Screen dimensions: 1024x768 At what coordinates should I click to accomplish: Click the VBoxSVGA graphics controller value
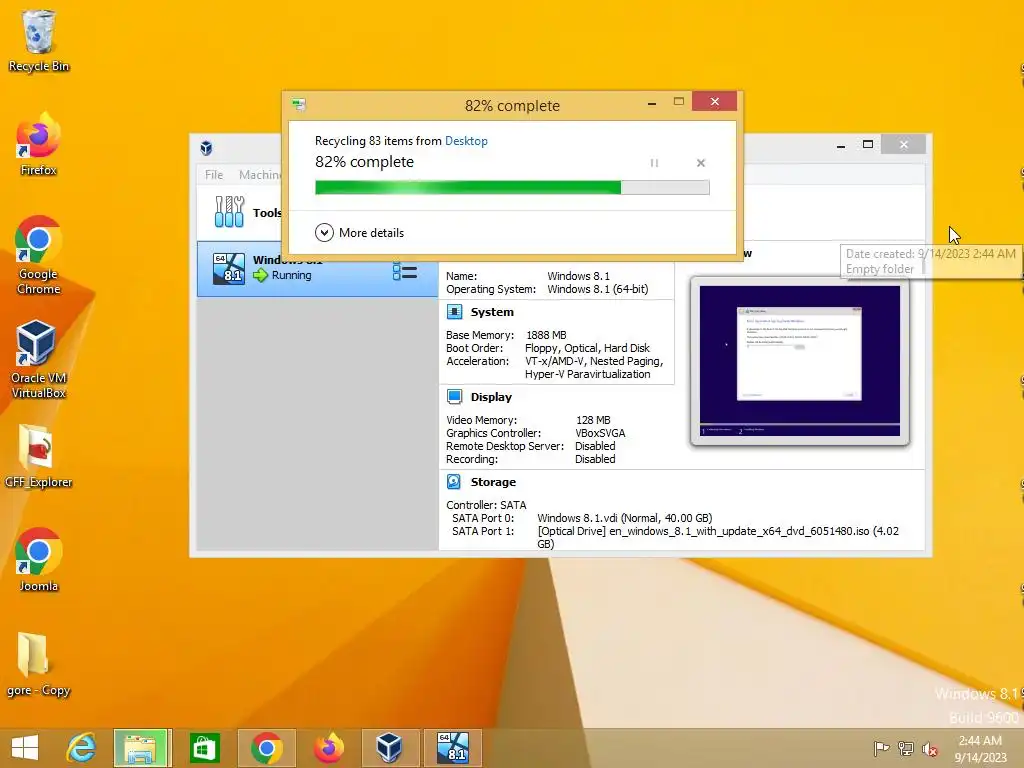pos(600,433)
